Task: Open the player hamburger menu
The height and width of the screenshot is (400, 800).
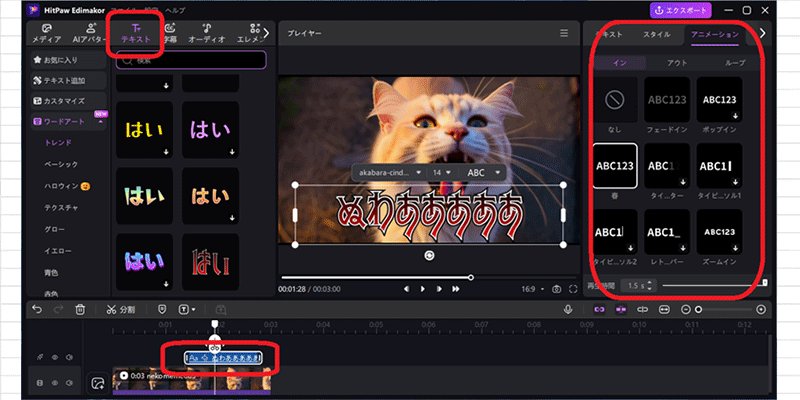Action: [x=564, y=33]
